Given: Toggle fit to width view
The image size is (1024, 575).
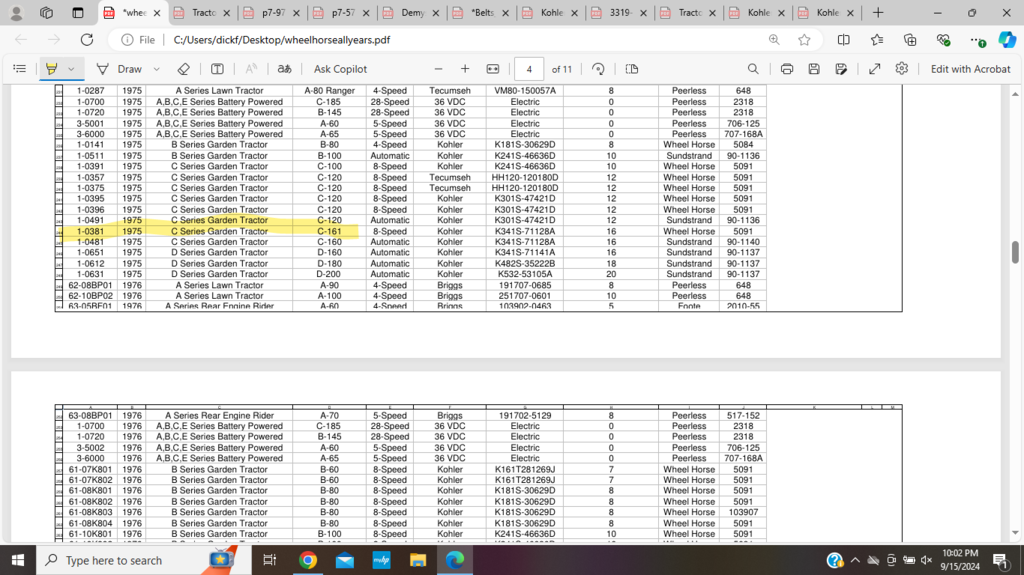Looking at the screenshot, I should click(x=492, y=69).
